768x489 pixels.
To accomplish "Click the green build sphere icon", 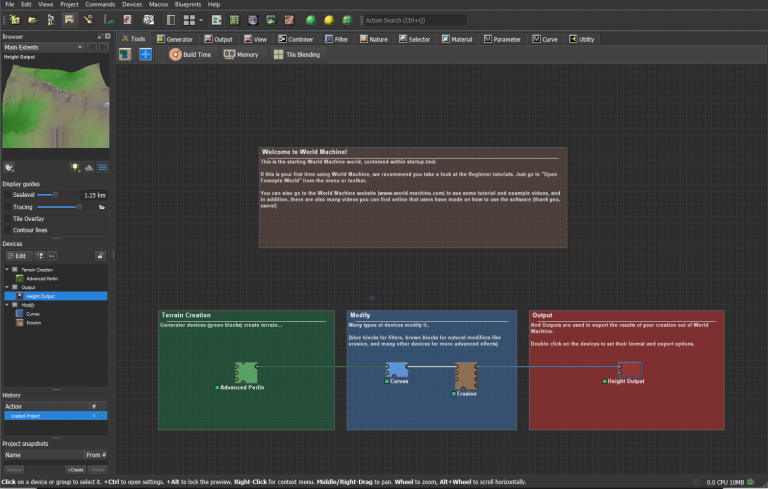I will pyautogui.click(x=311, y=19).
